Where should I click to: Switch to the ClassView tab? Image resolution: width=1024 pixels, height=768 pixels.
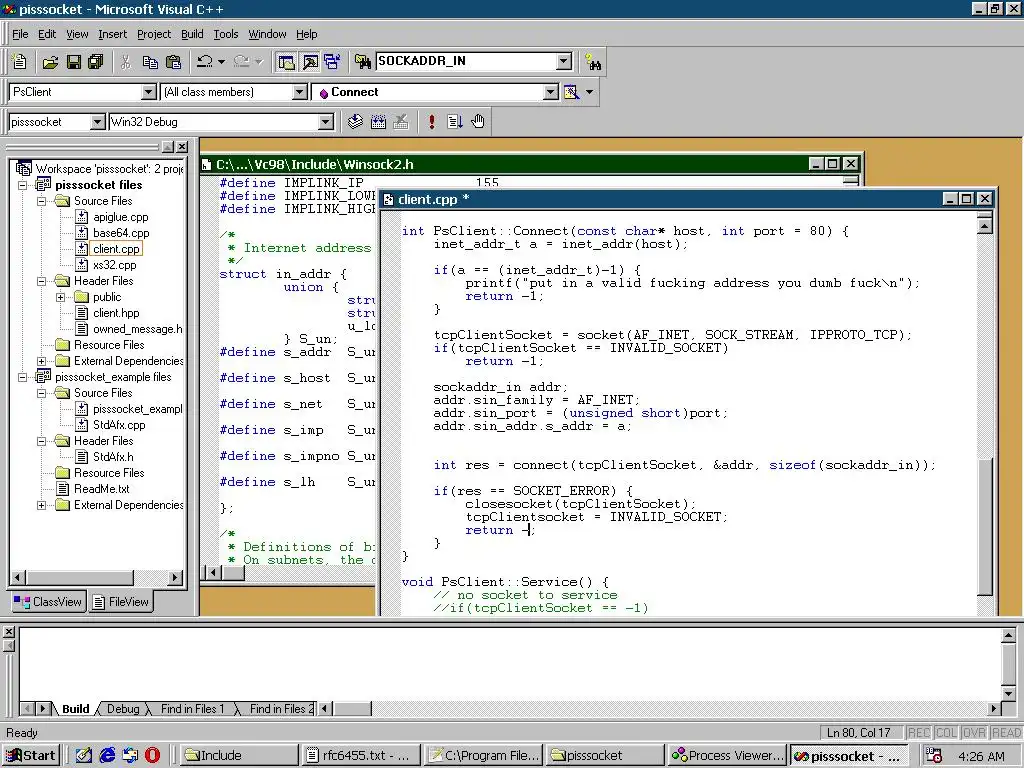point(48,601)
